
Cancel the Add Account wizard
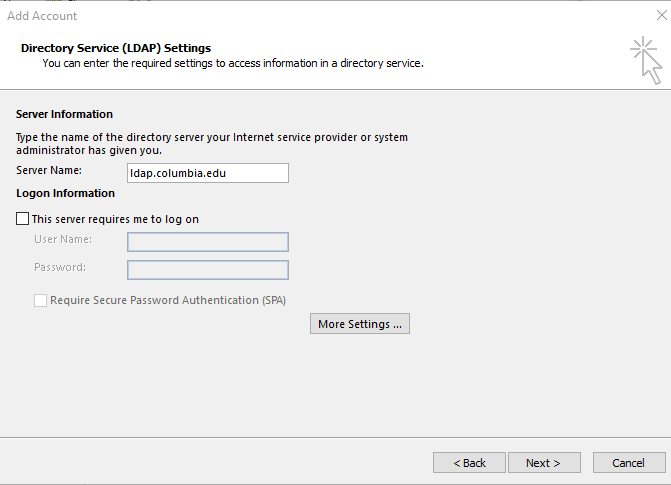tap(629, 463)
